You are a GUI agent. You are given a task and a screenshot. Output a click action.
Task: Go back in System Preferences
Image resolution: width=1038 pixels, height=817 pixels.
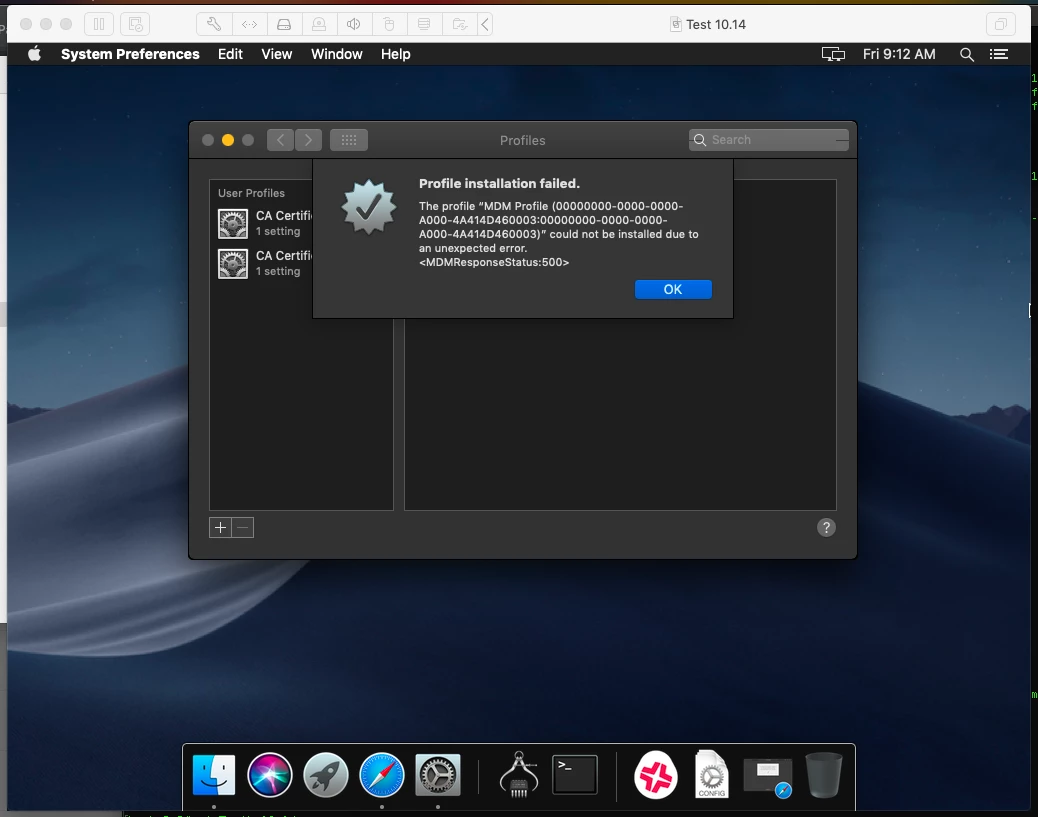[x=281, y=140]
